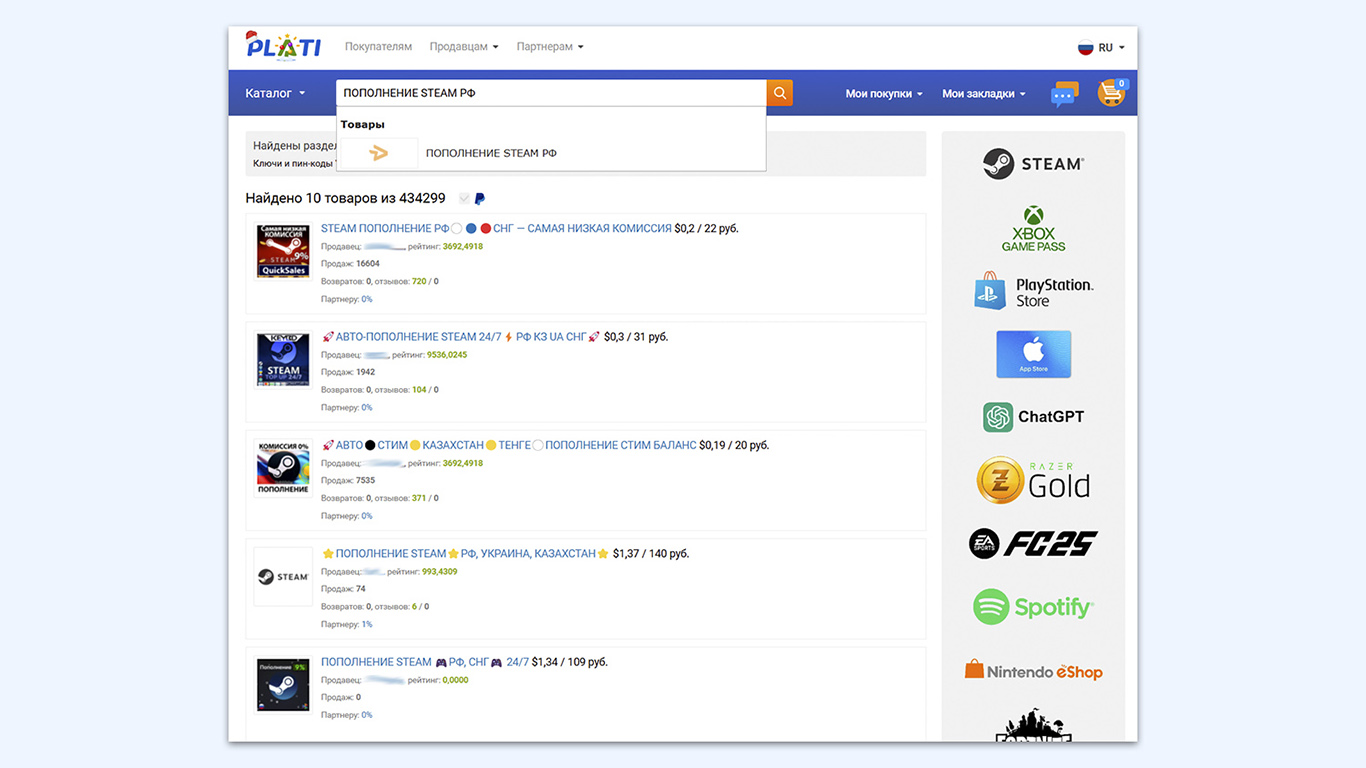Open the Комиссия 0% product thumbnail
This screenshot has height=768, width=1366.
point(283,468)
